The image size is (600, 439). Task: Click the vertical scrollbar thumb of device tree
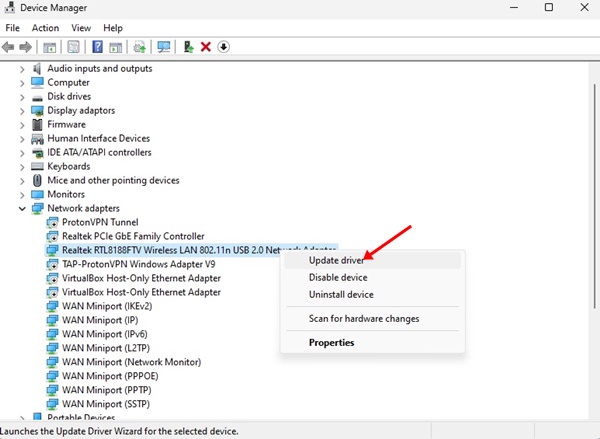pyautogui.click(x=594, y=196)
